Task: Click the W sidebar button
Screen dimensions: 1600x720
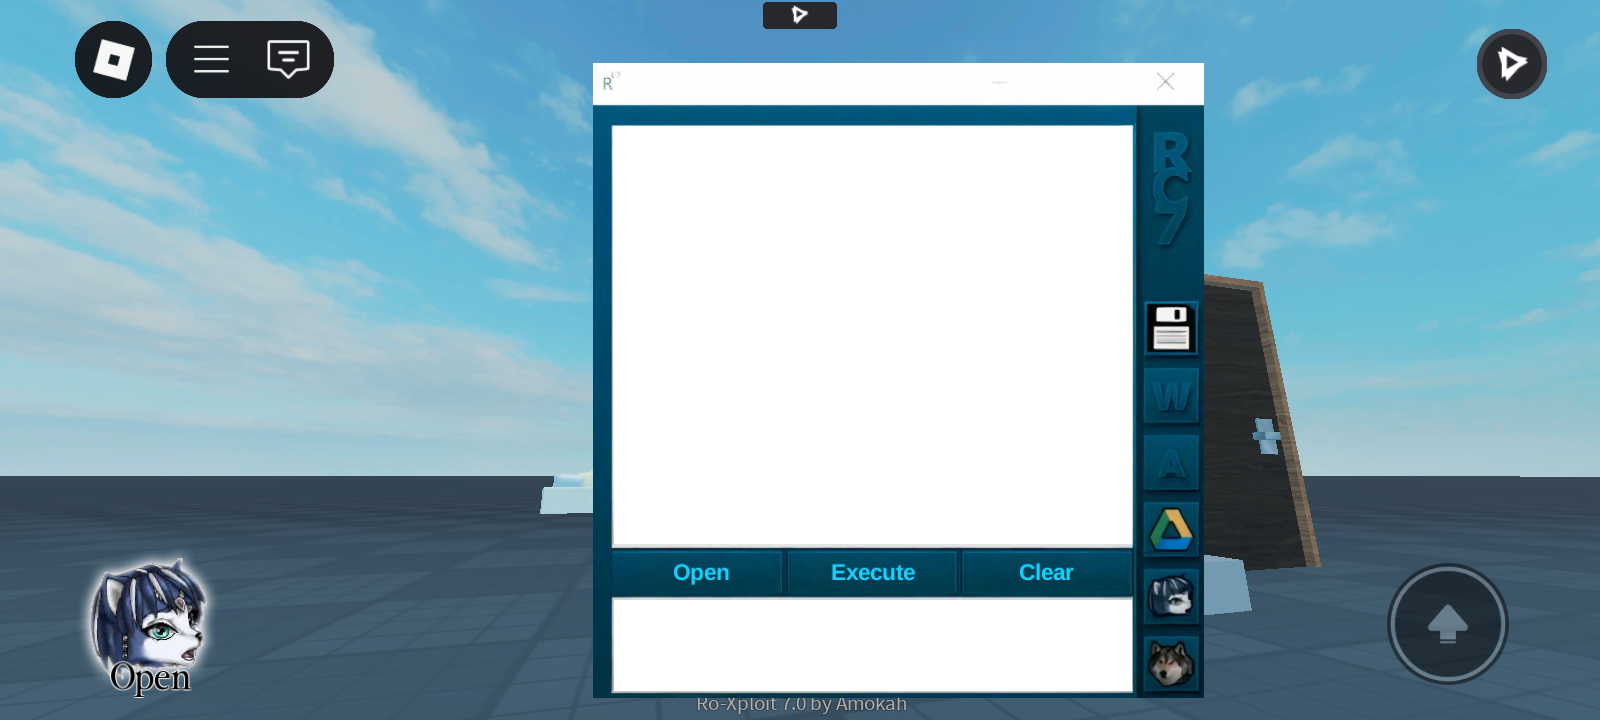Action: [x=1171, y=396]
